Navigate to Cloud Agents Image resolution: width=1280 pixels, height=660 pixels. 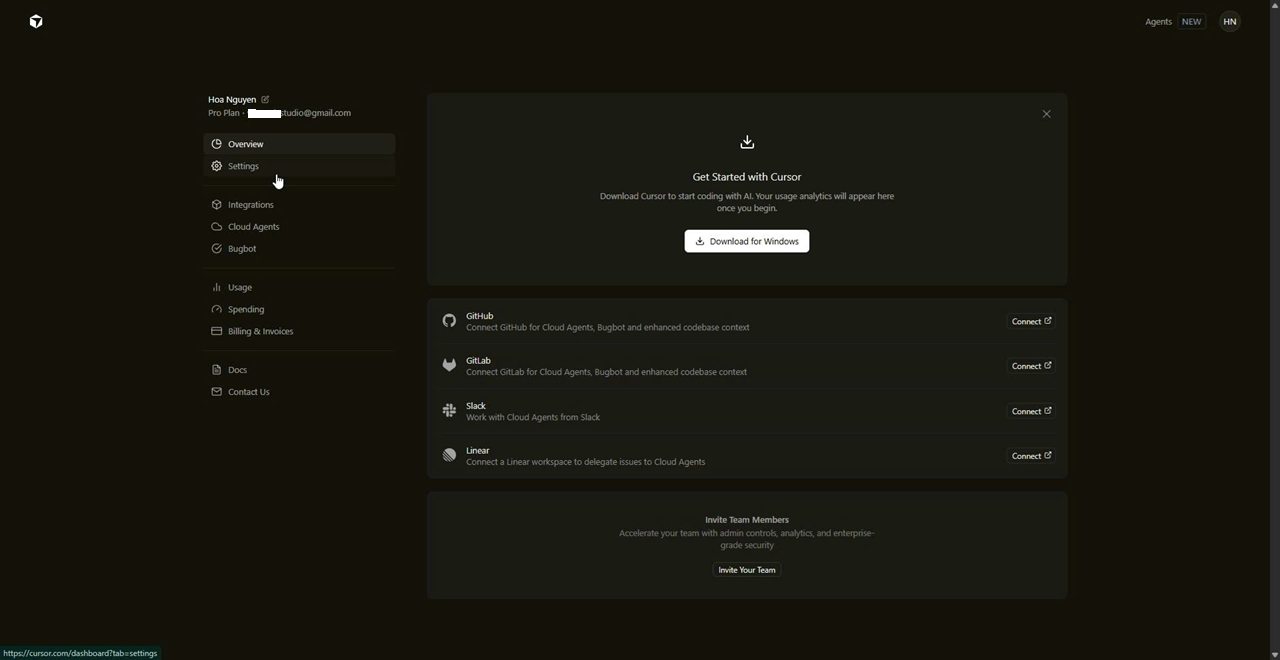(x=299, y=227)
